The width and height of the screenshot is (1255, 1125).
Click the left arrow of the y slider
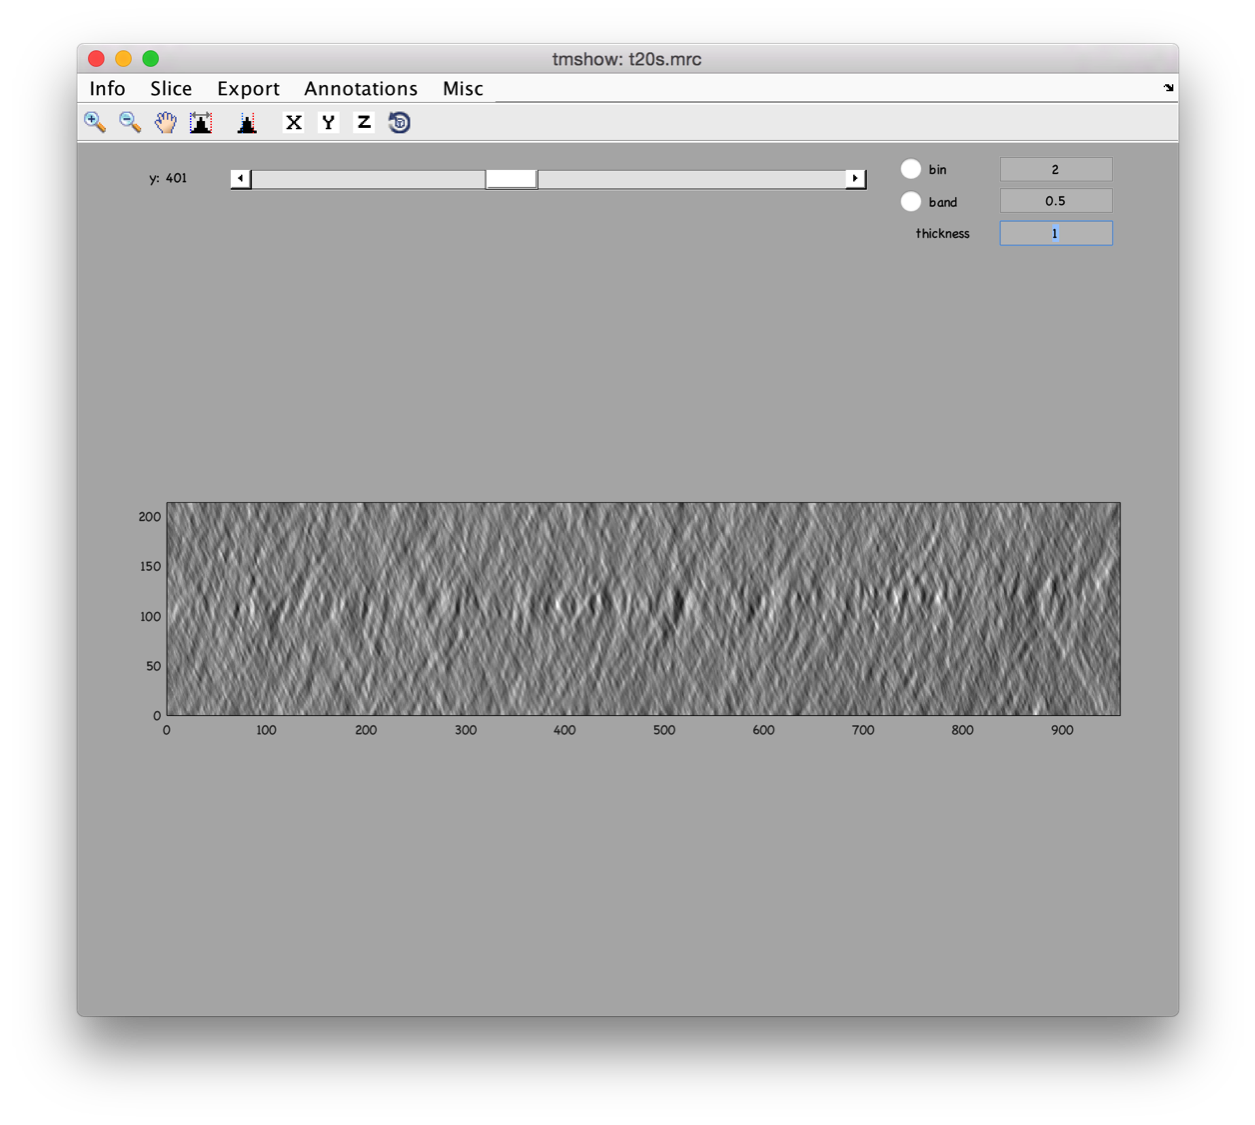[x=240, y=178]
